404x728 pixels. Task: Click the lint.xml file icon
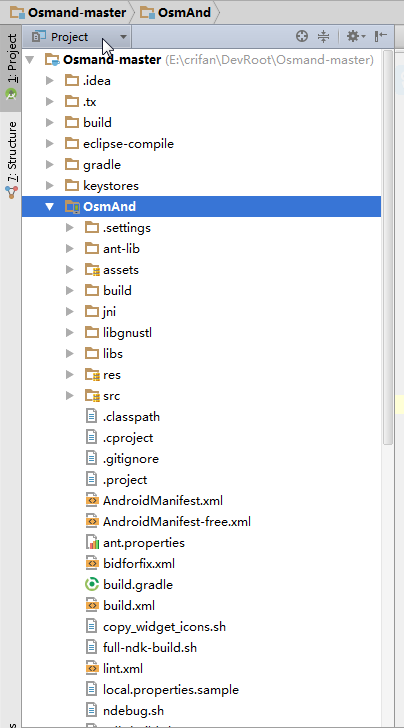[x=92, y=669]
